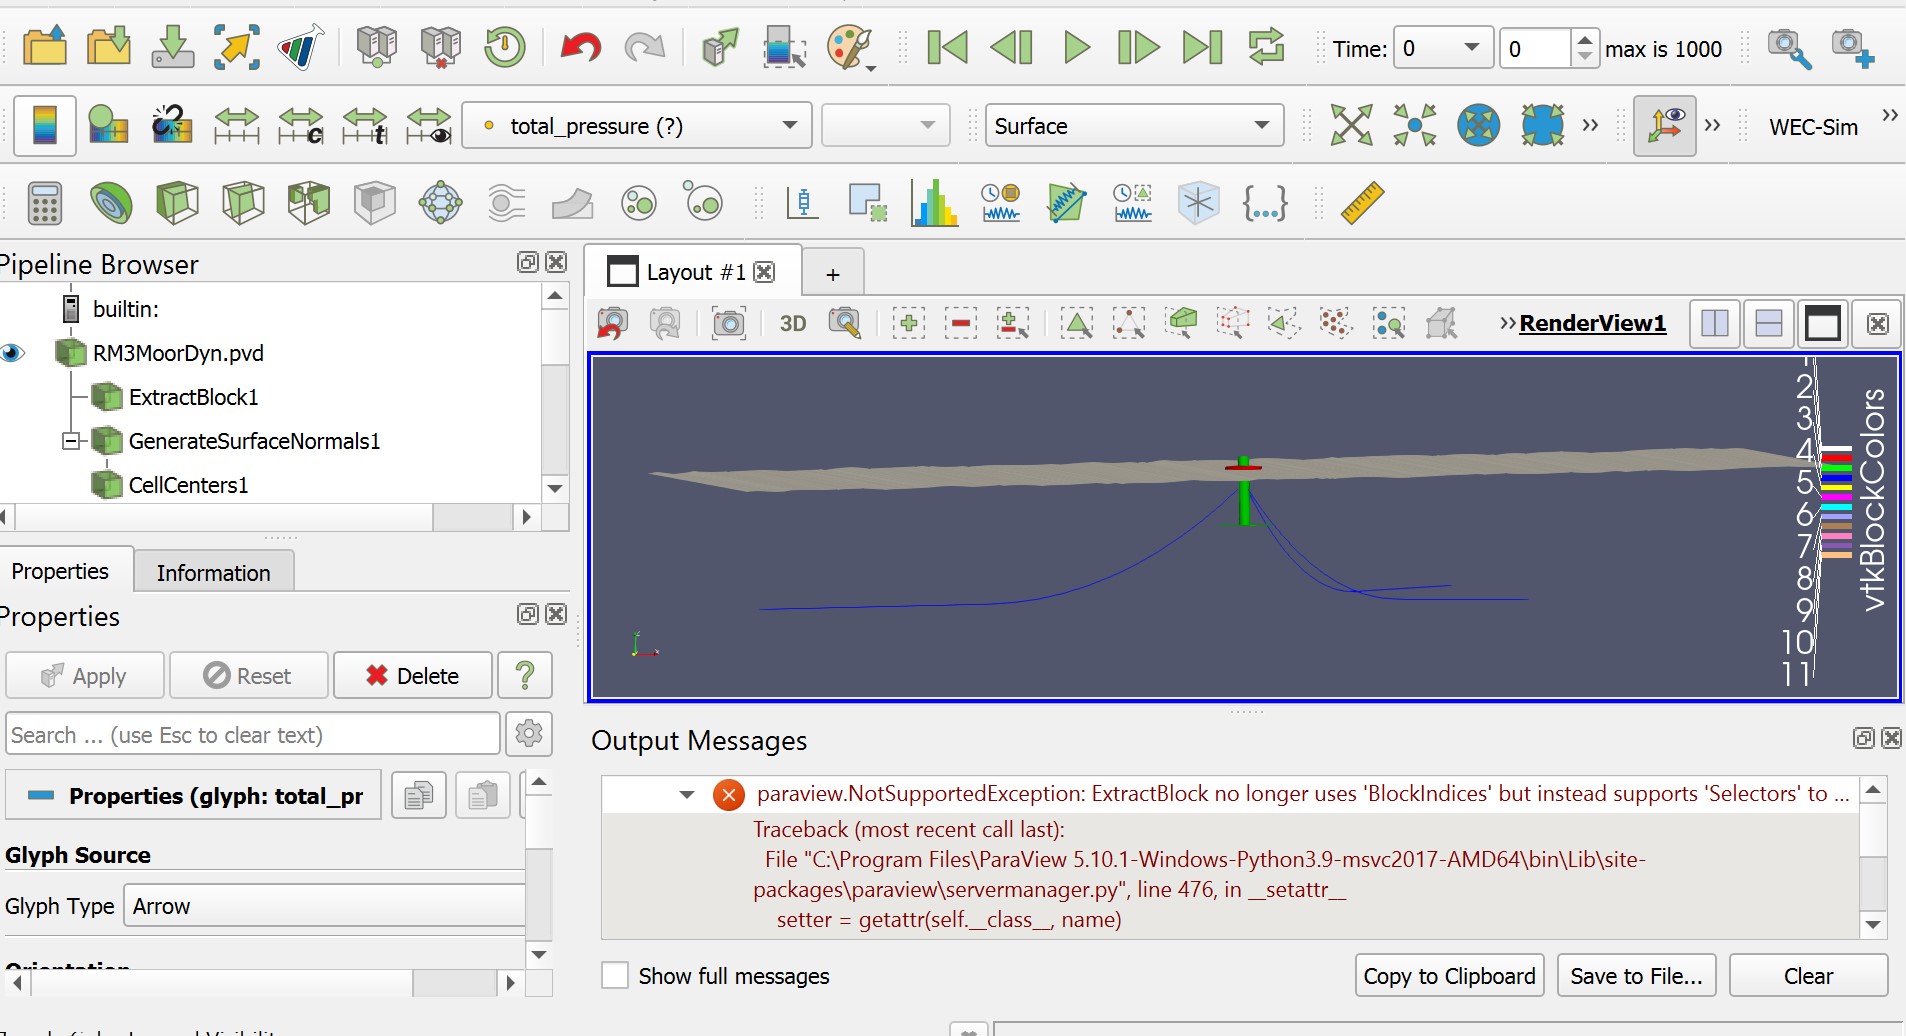
Task: Open the Calculator filter
Action: point(42,202)
